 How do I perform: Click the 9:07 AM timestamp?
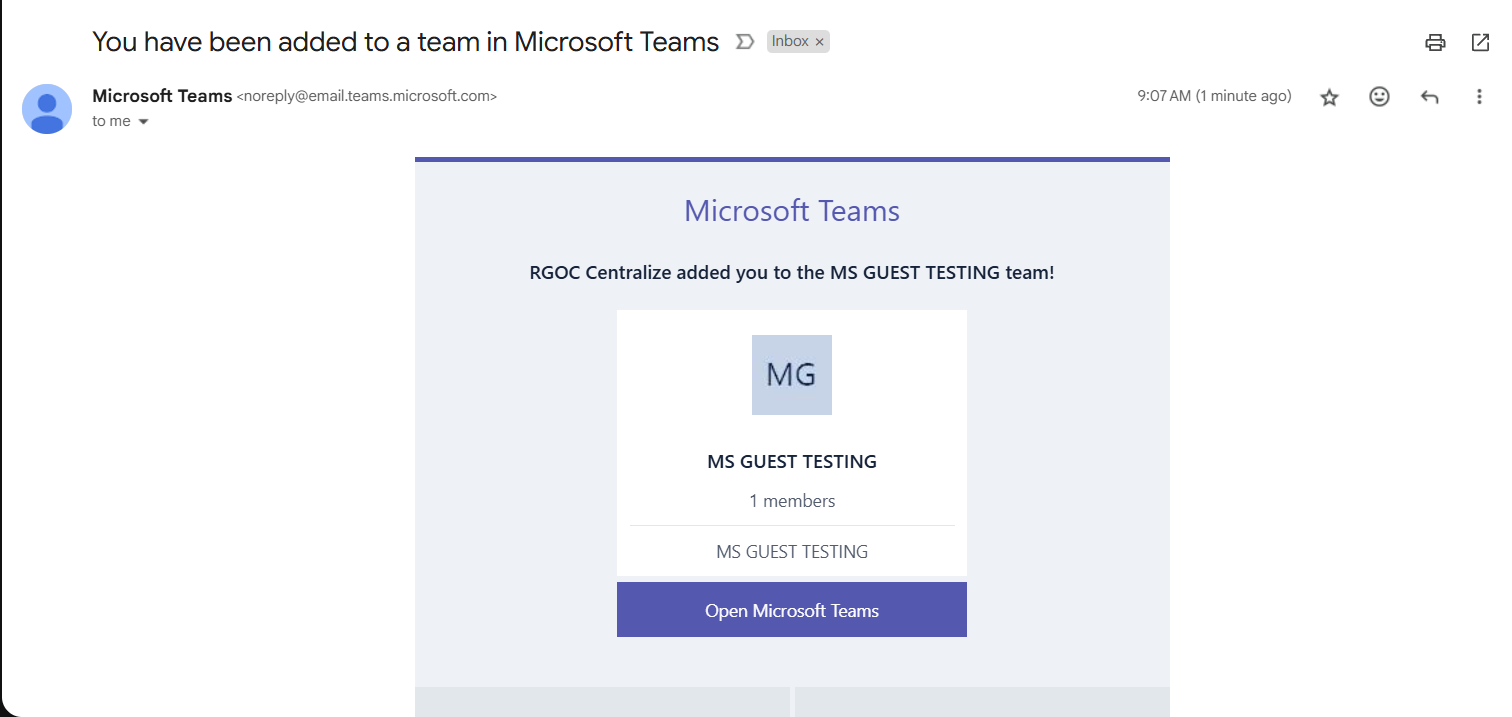point(1214,97)
